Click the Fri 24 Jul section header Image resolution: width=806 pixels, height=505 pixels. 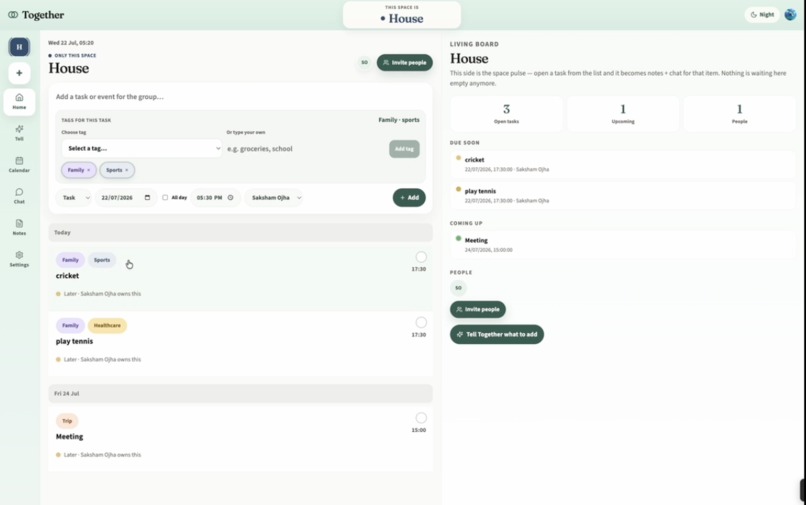(241, 393)
